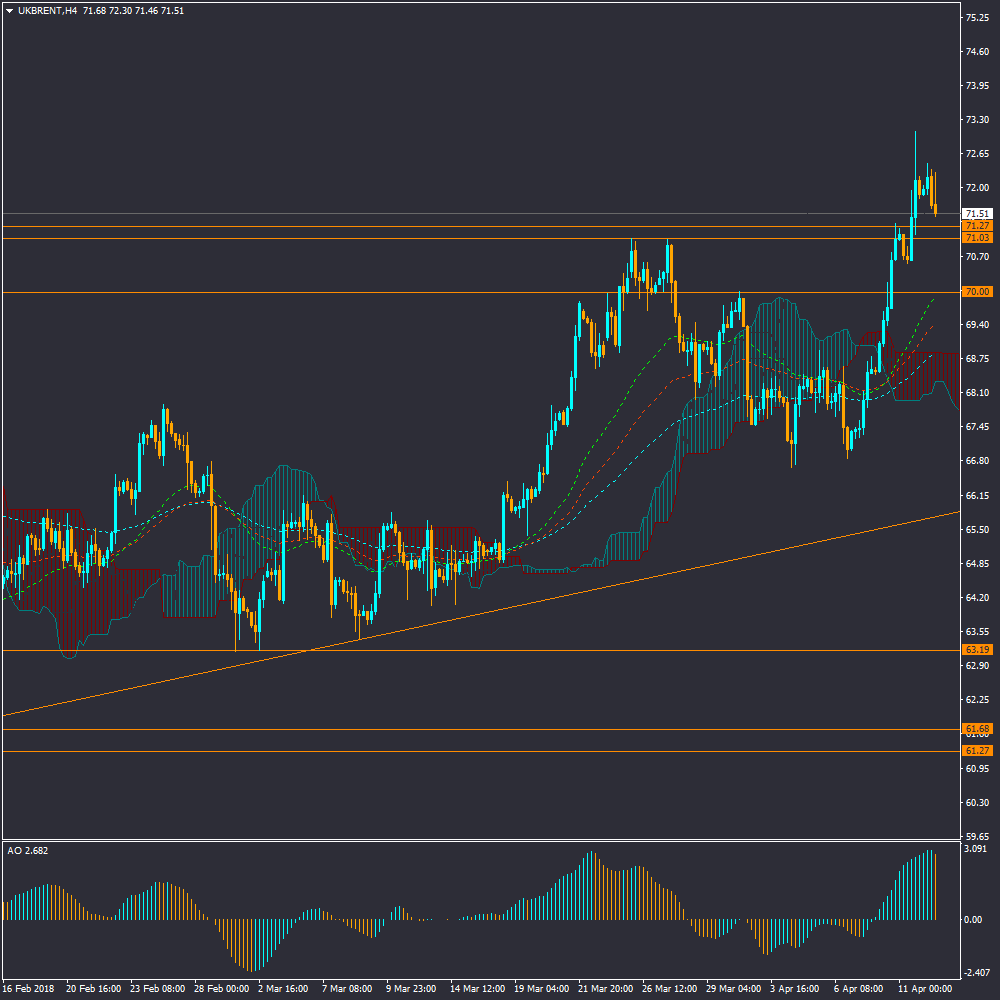Click the 59.65 price on the scale
The width and height of the screenshot is (1000, 1000).
977,837
